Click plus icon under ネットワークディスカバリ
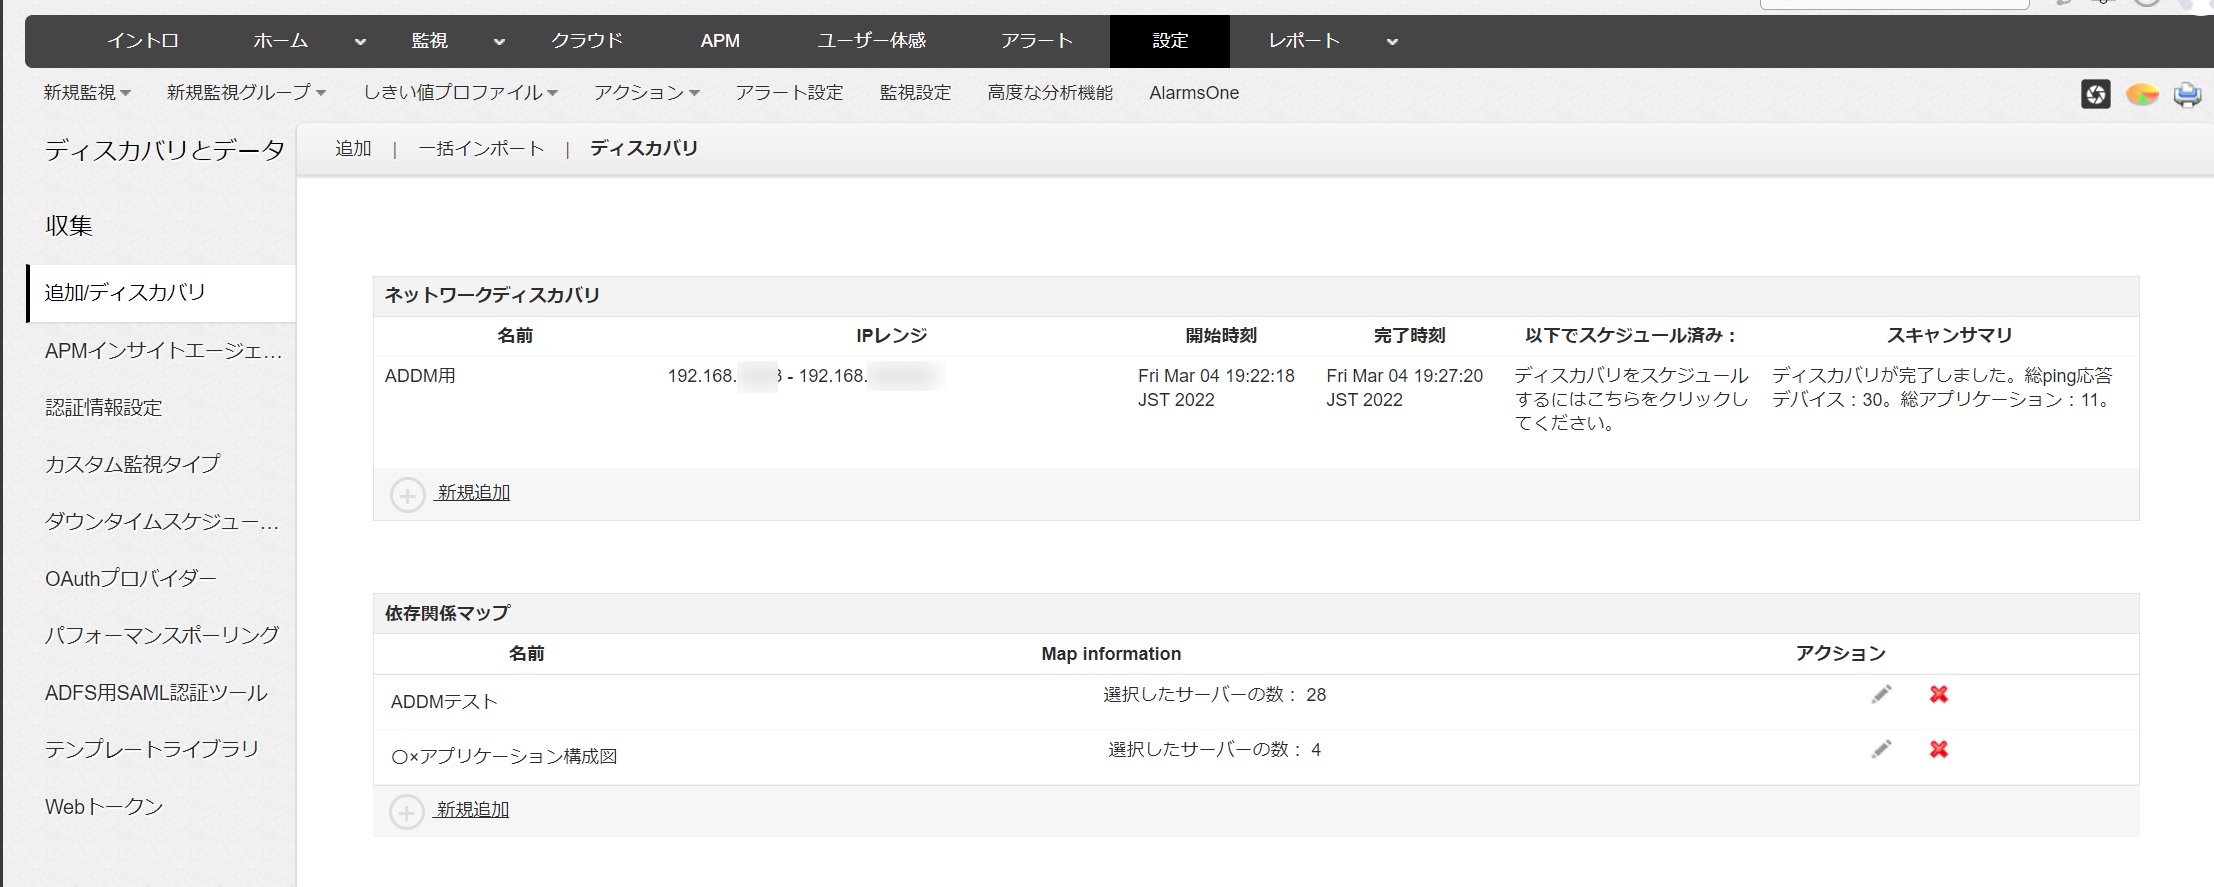 pos(407,494)
